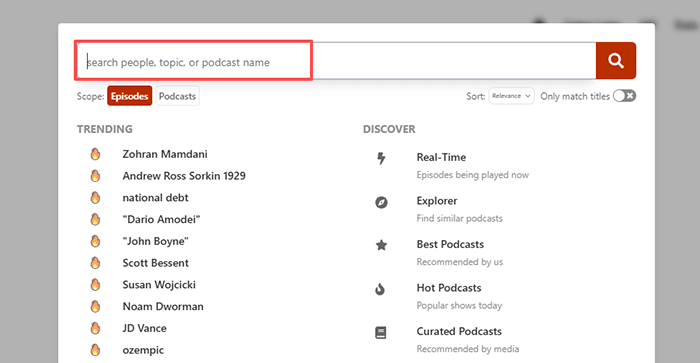700x363 pixels.
Task: Open trending search Scott Bessent
Action: [155, 263]
